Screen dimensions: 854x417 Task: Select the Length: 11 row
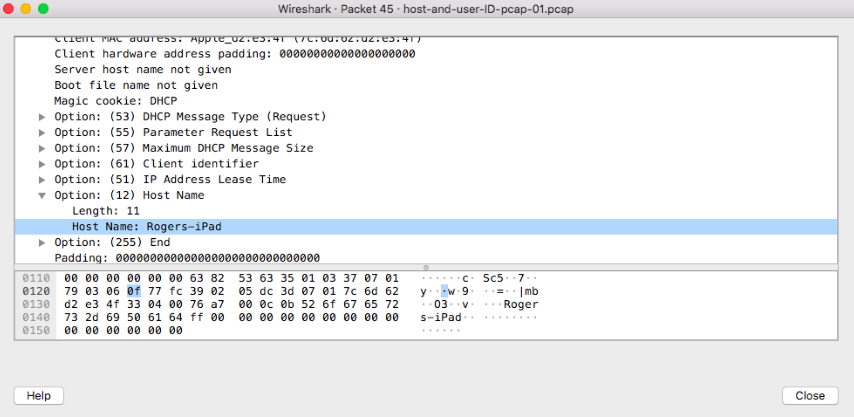click(x=426, y=211)
